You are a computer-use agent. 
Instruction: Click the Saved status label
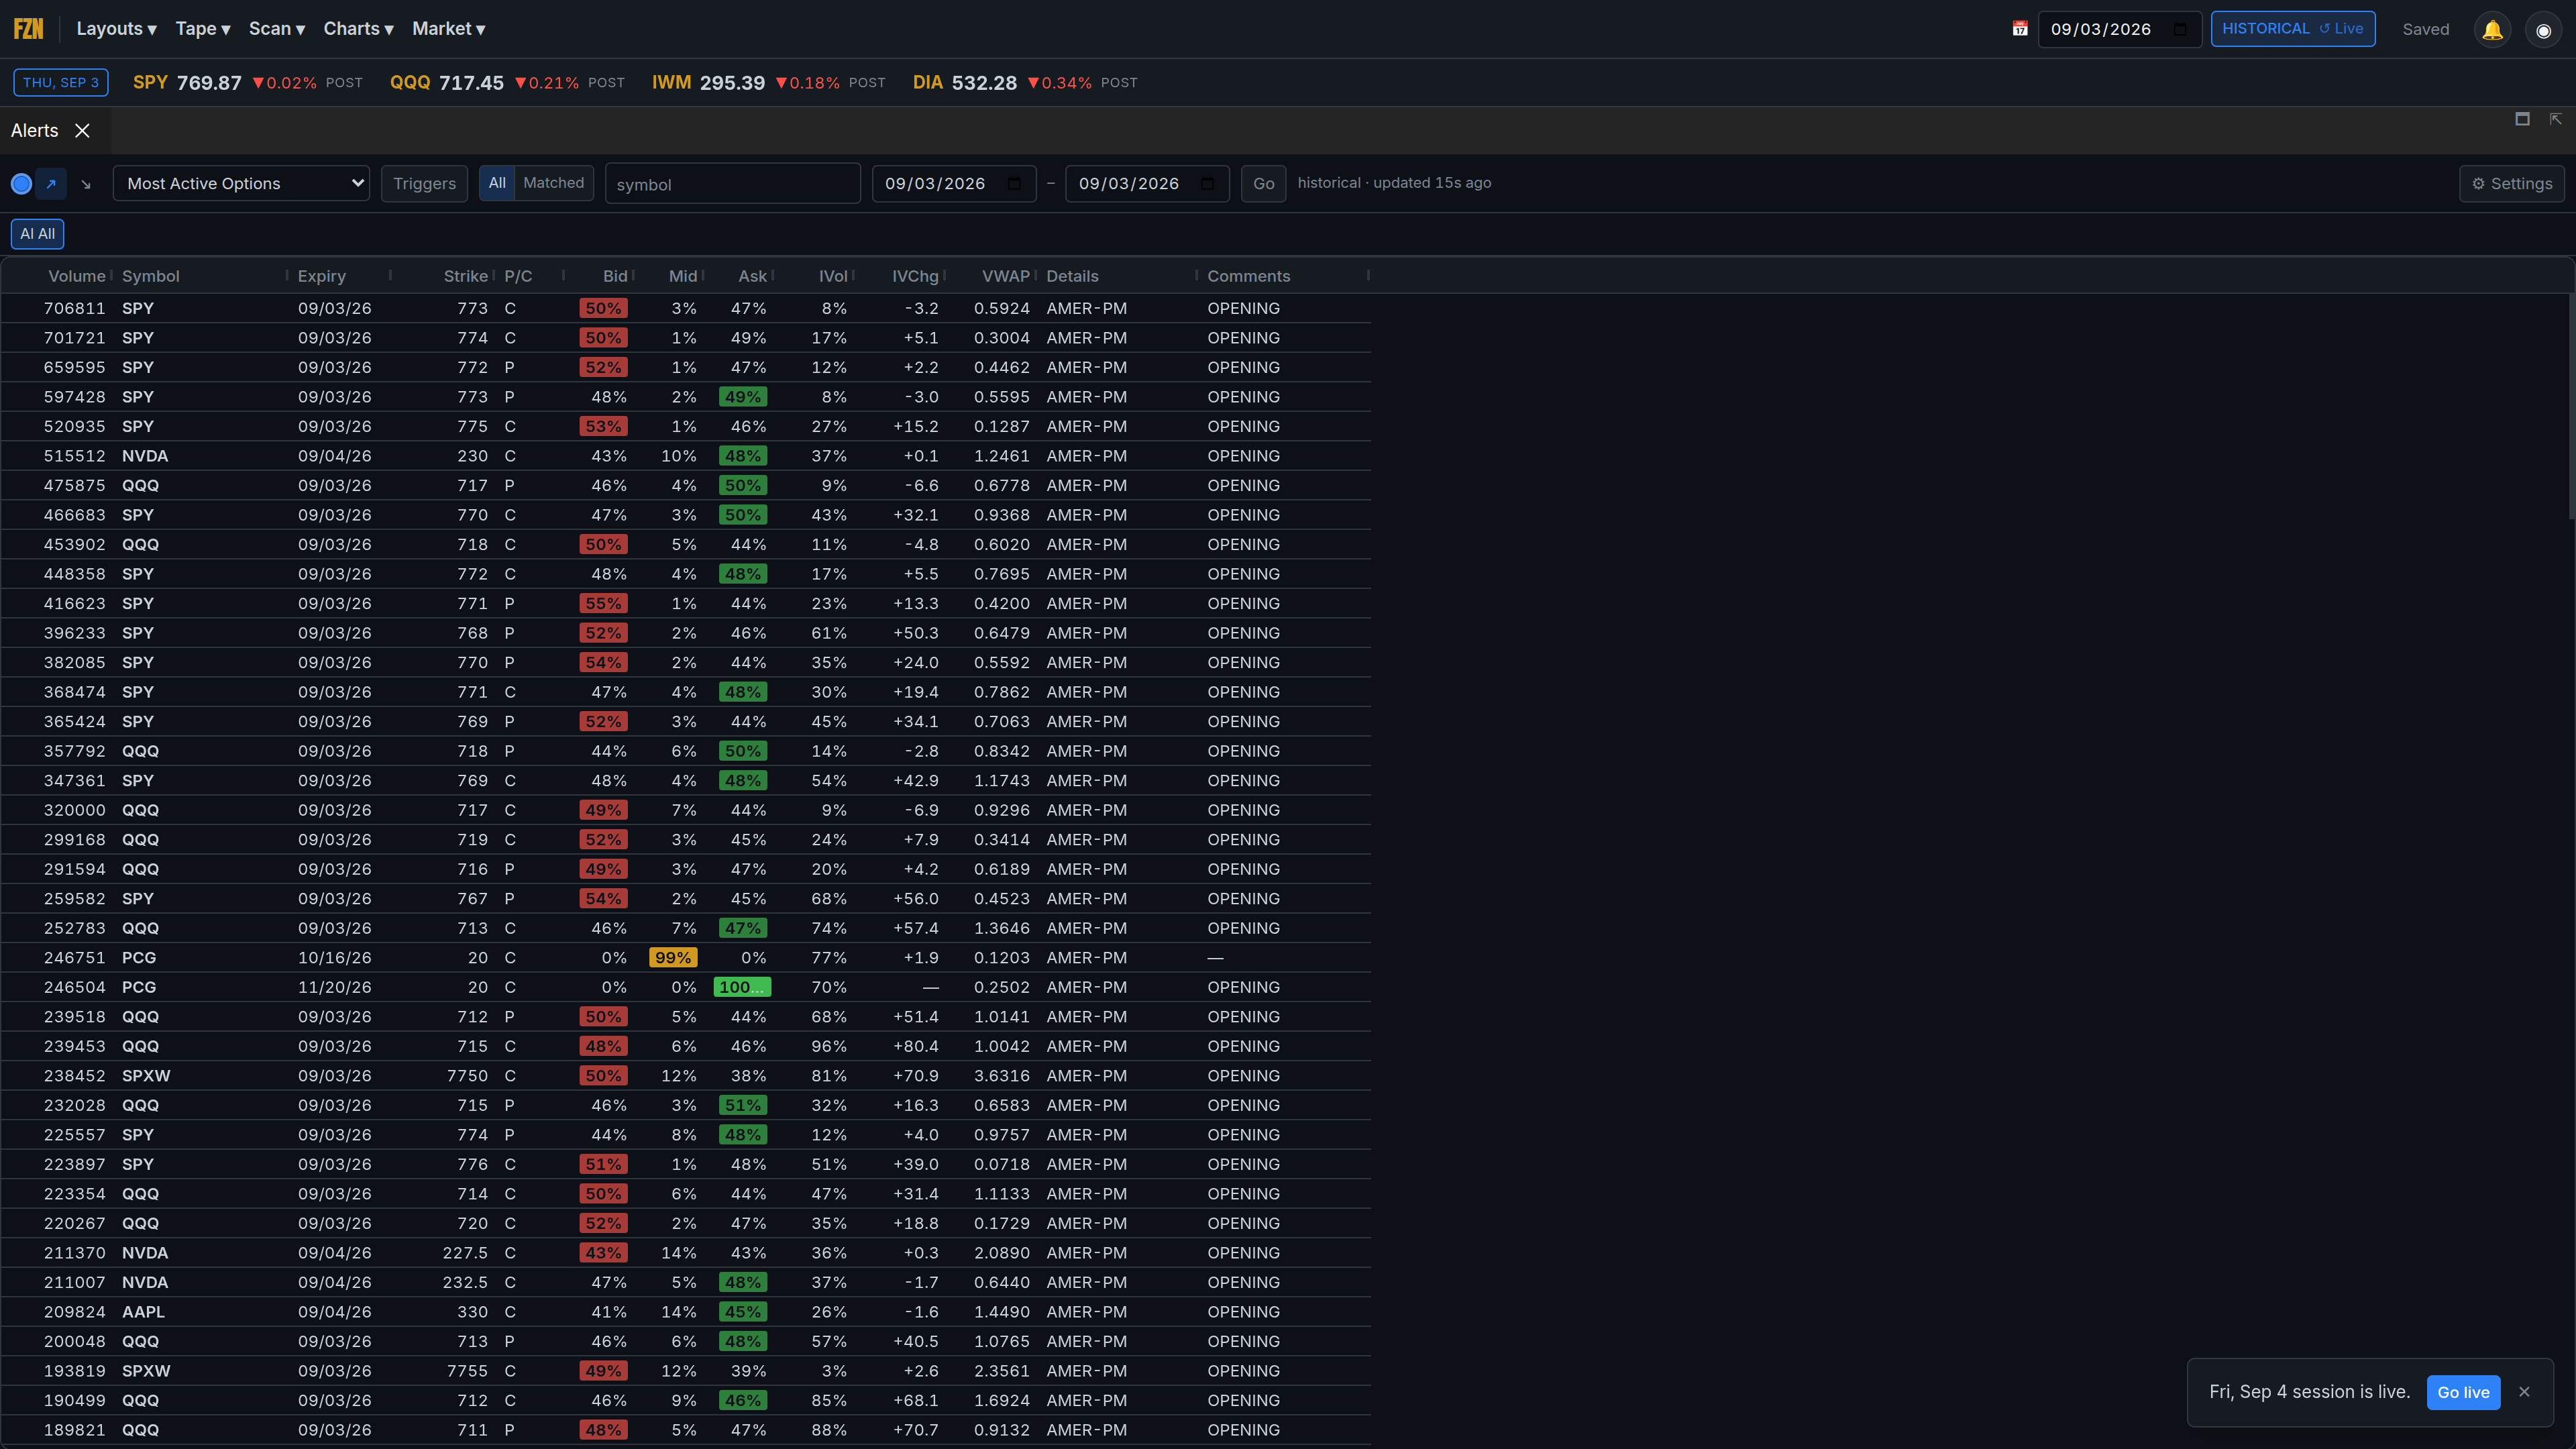coord(2426,29)
